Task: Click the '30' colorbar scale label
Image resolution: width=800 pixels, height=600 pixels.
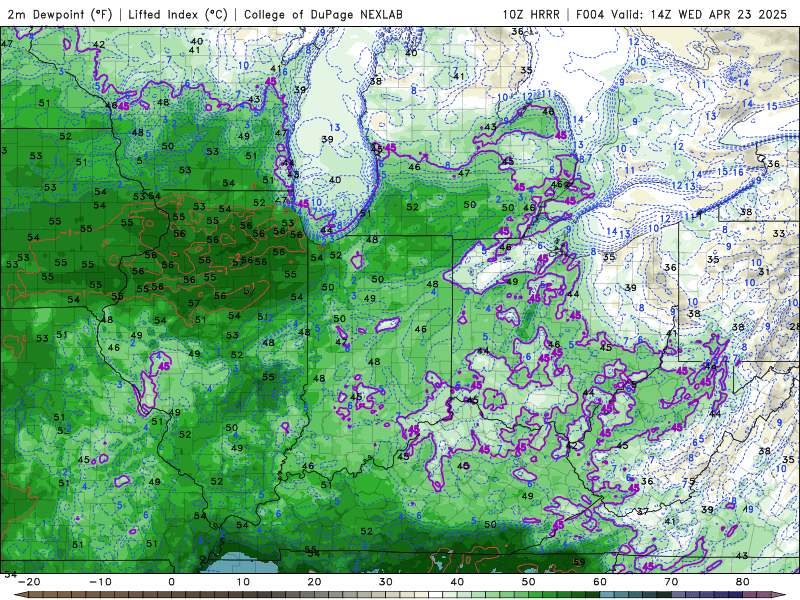Action: [x=386, y=582]
